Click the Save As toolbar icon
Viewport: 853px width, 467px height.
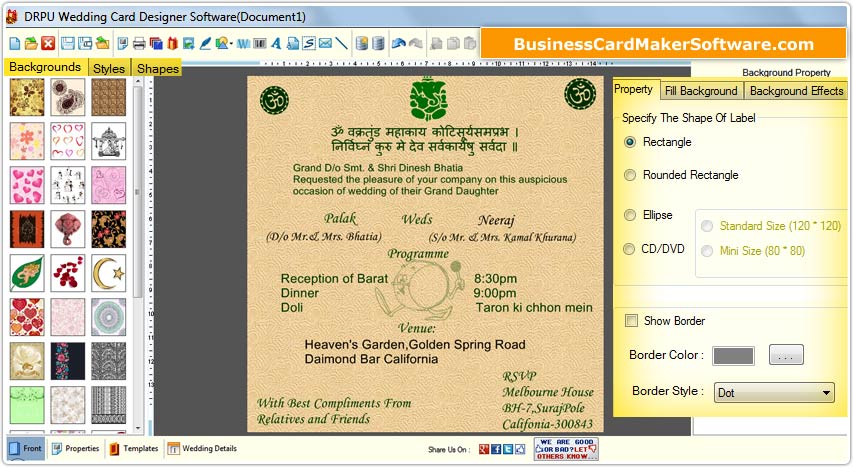pyautogui.click(x=85, y=44)
